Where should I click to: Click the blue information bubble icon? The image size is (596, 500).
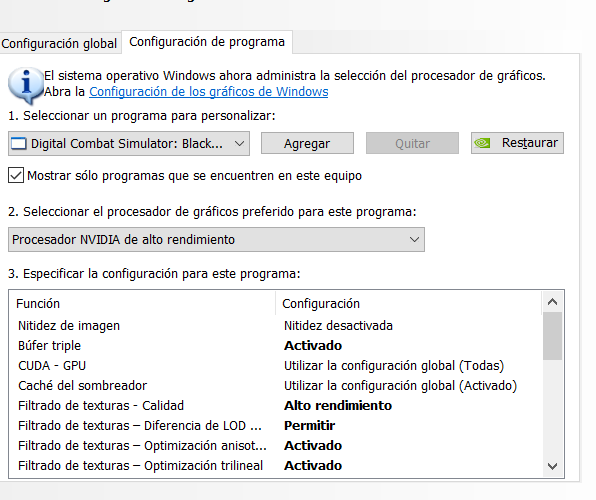pyautogui.click(x=25, y=85)
